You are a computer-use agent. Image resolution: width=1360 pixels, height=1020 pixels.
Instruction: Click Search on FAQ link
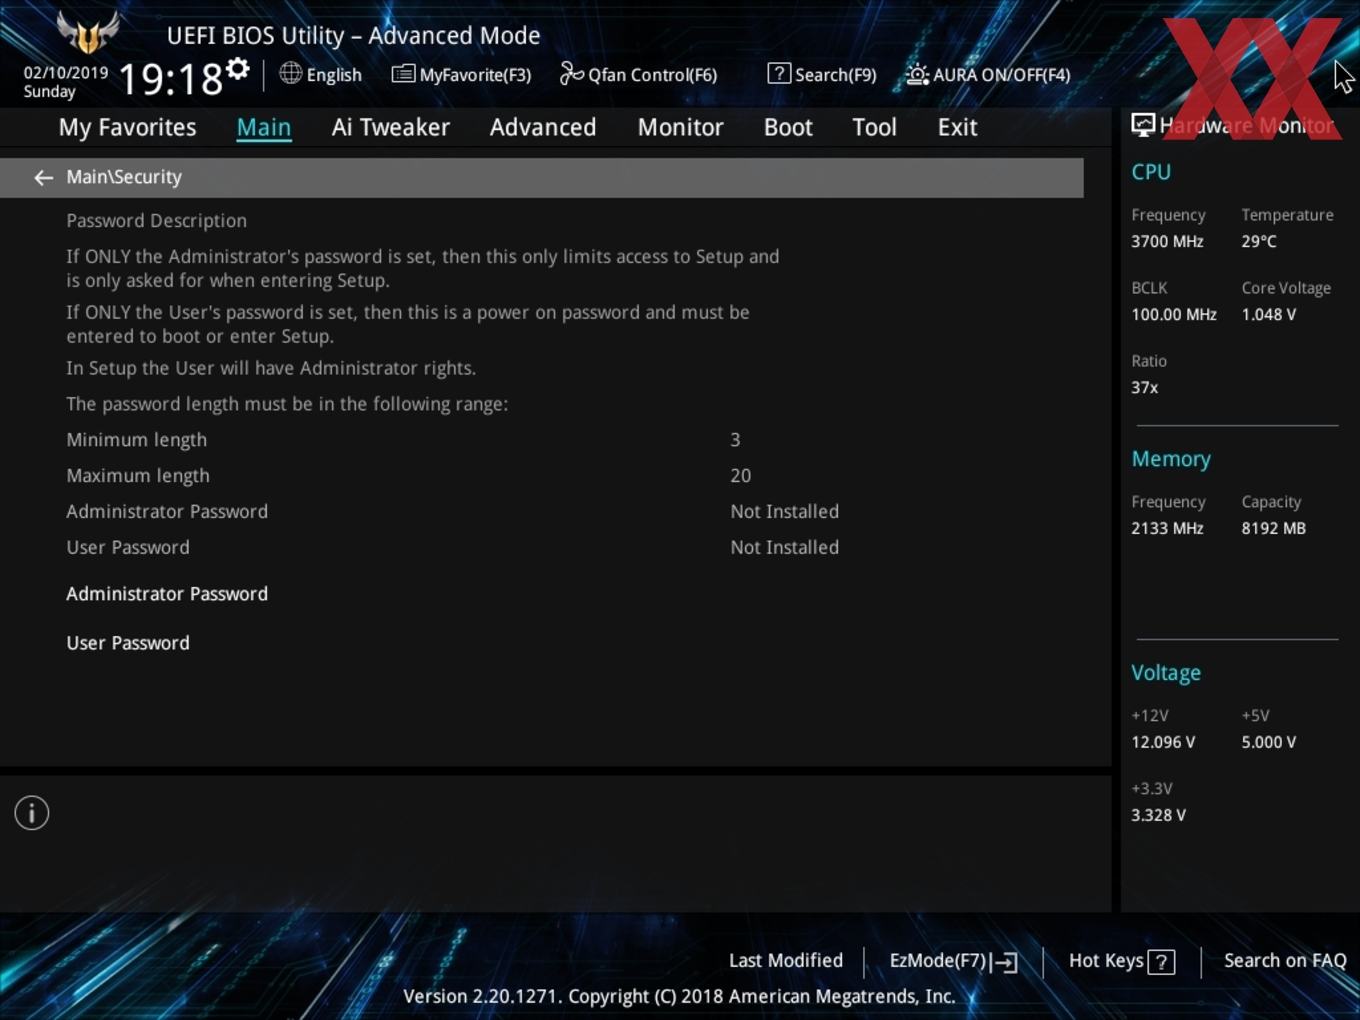pos(1285,961)
